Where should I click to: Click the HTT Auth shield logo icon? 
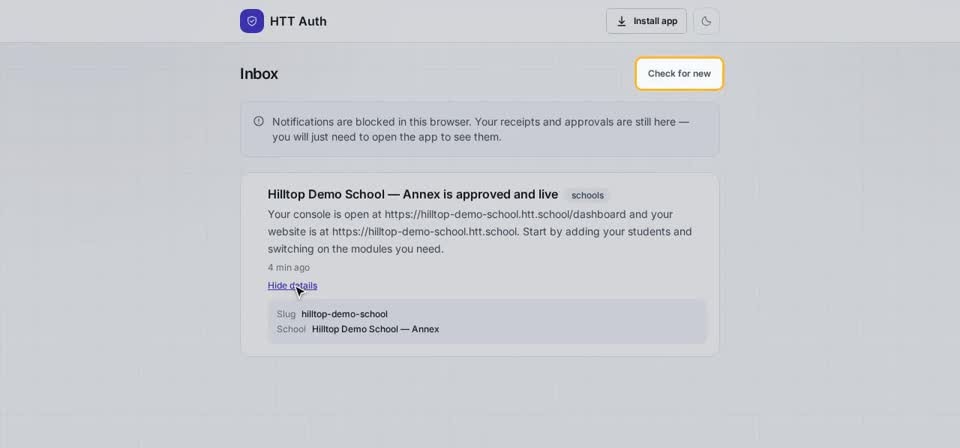click(252, 21)
